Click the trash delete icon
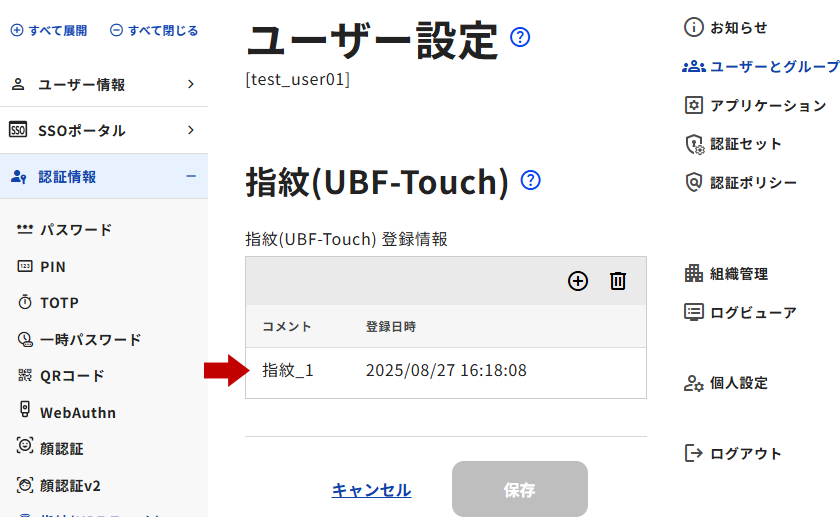 [618, 281]
